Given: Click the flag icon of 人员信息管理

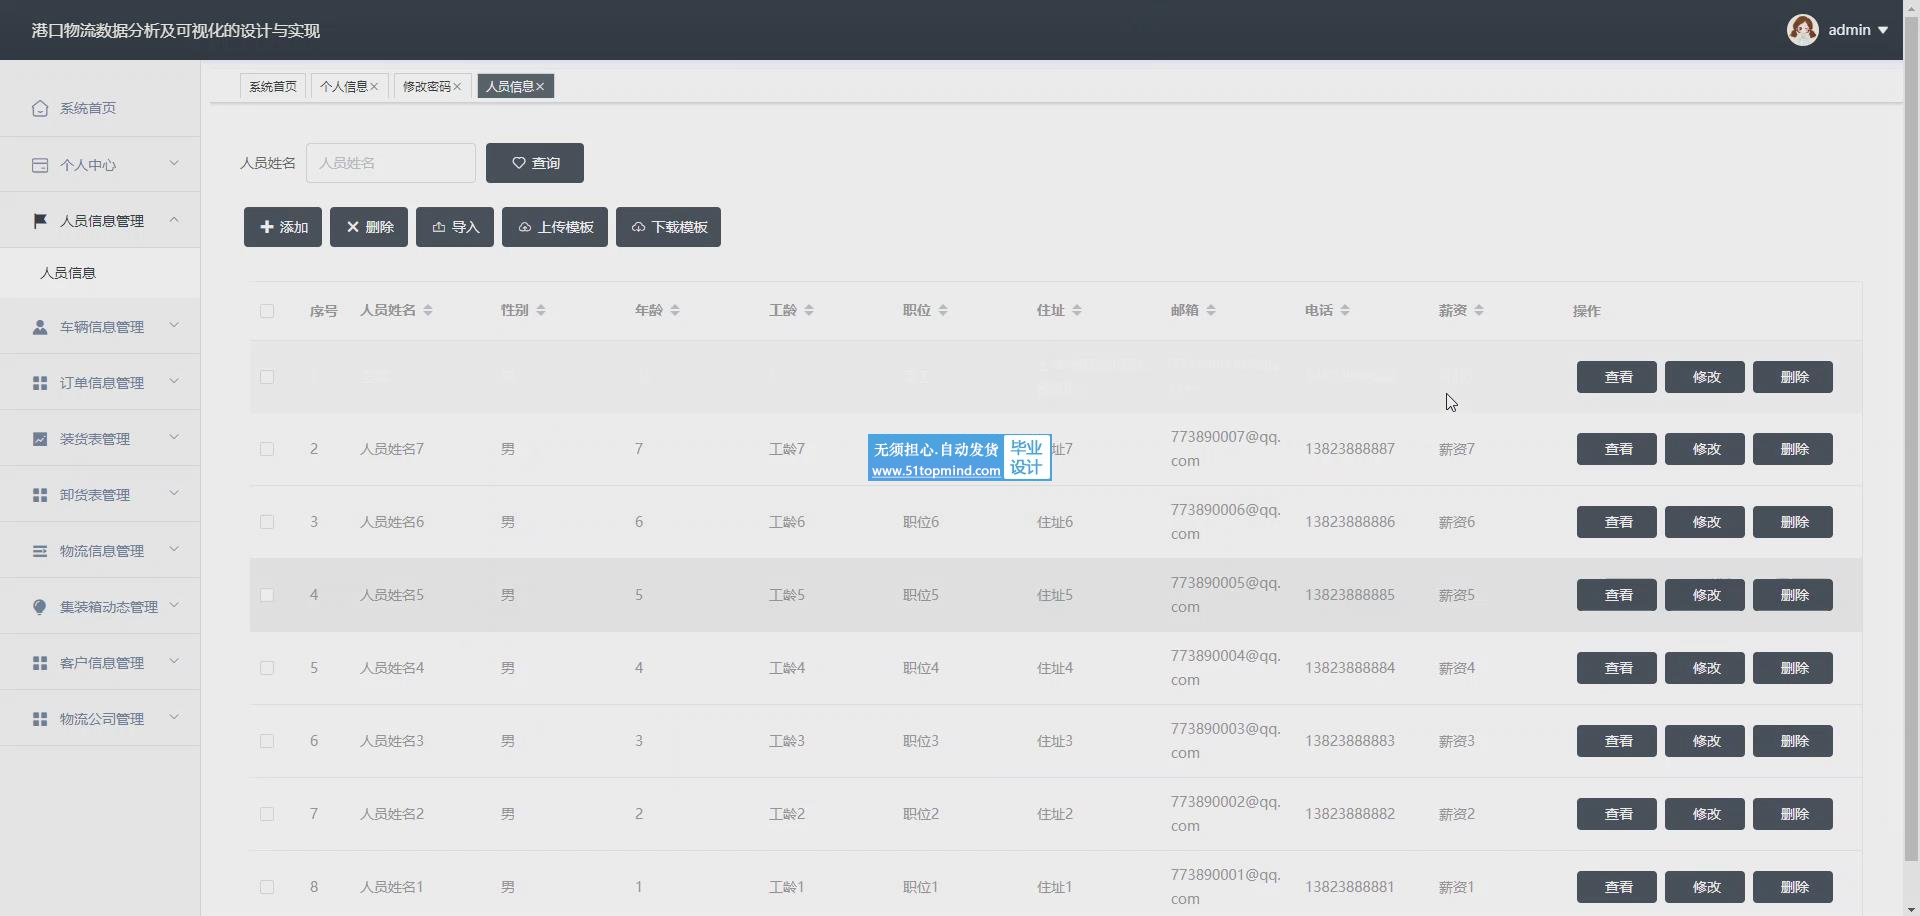Looking at the screenshot, I should coord(40,221).
